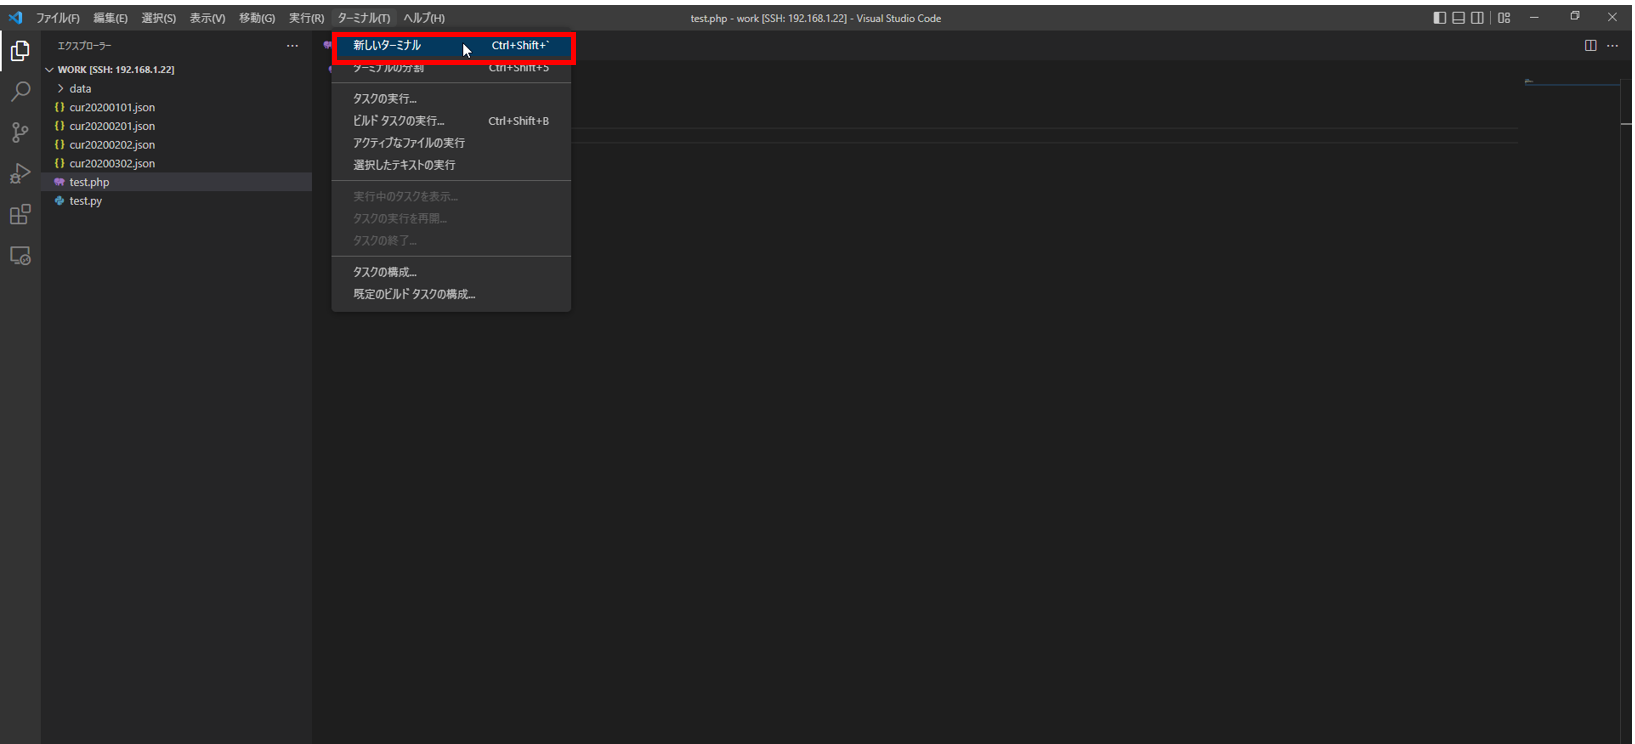Expand the data folder

pos(177,89)
